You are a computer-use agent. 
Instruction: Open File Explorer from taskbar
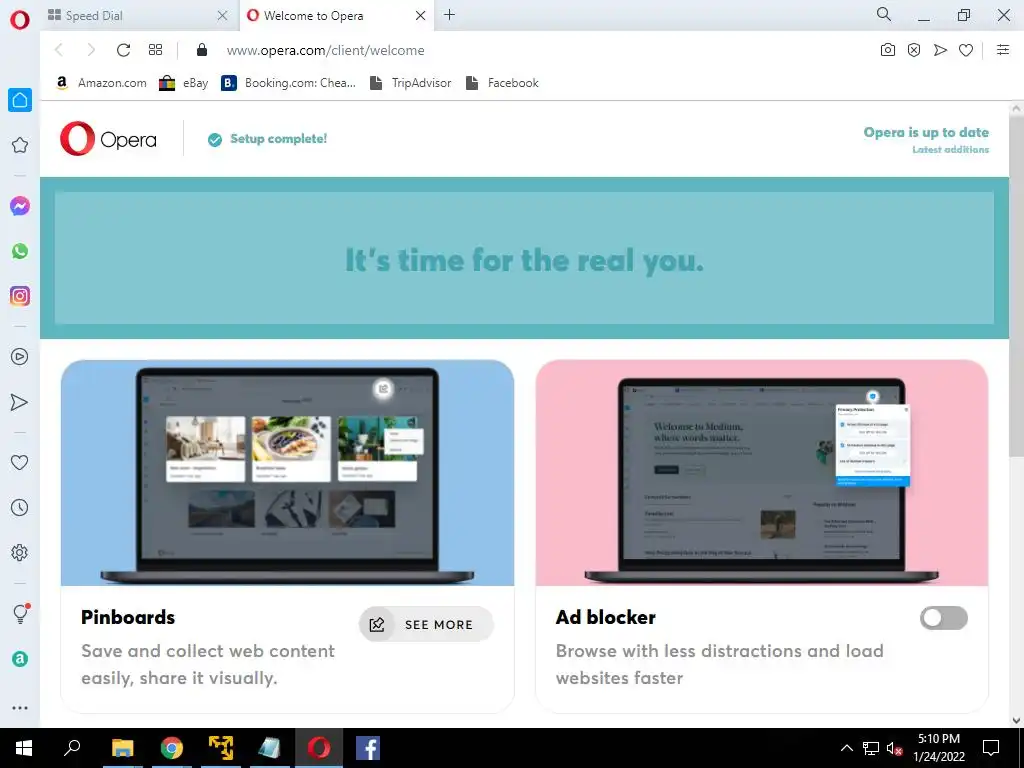pyautogui.click(x=122, y=748)
